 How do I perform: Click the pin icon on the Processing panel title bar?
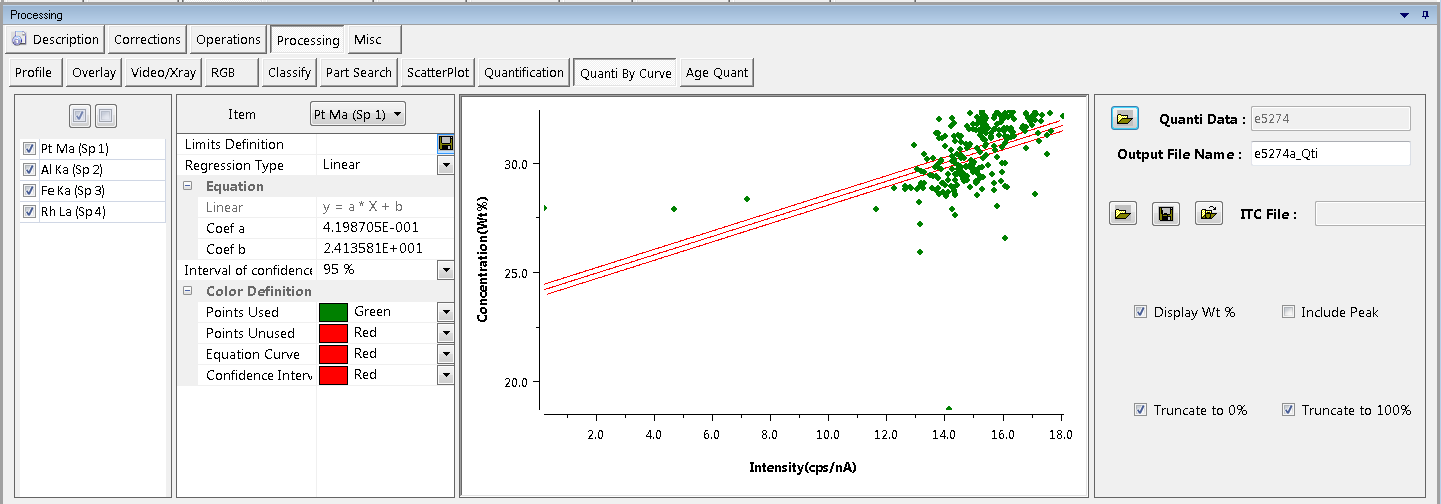click(1427, 15)
